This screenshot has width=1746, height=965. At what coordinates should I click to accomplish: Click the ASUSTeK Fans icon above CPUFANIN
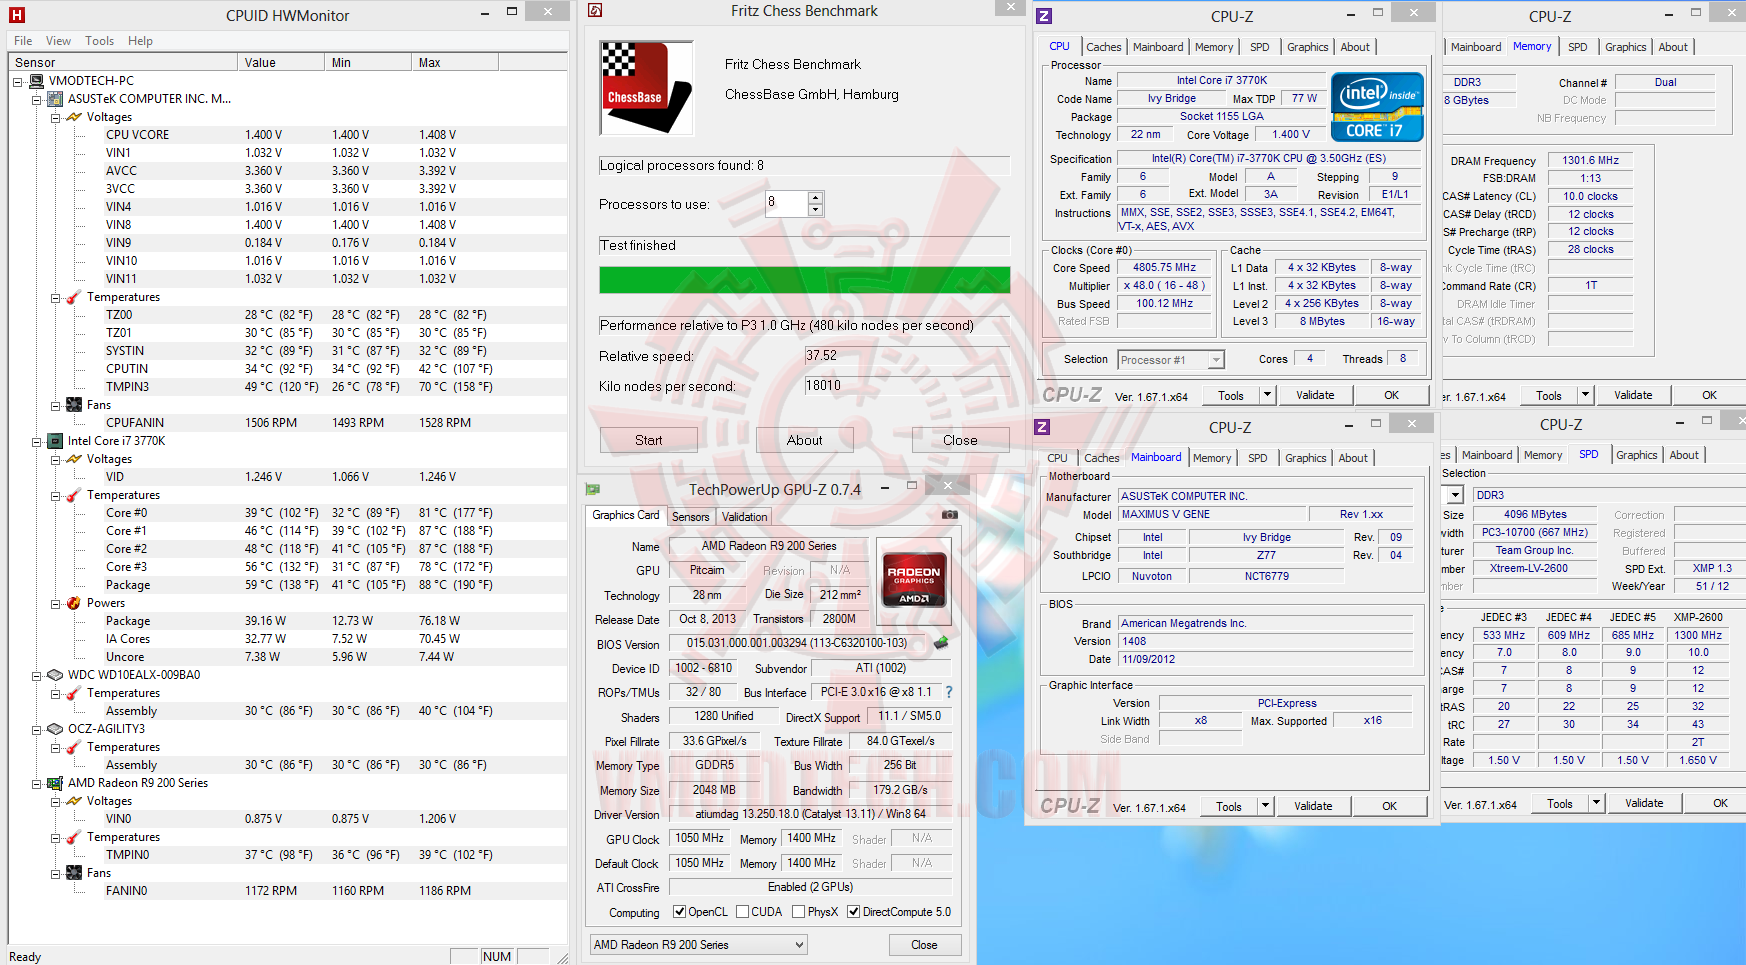74,405
